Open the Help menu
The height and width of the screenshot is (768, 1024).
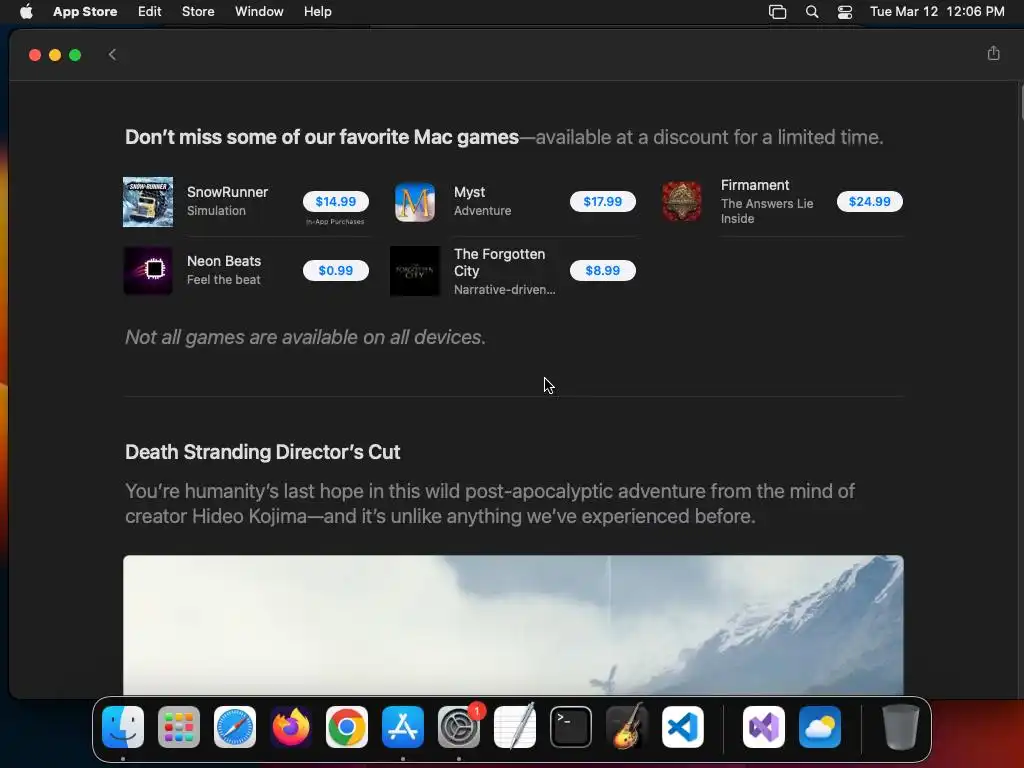tap(317, 12)
